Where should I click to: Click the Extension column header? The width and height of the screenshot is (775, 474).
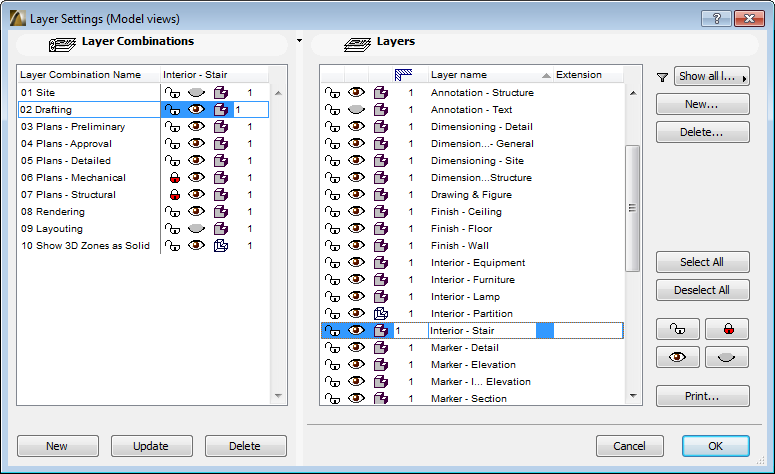588,75
